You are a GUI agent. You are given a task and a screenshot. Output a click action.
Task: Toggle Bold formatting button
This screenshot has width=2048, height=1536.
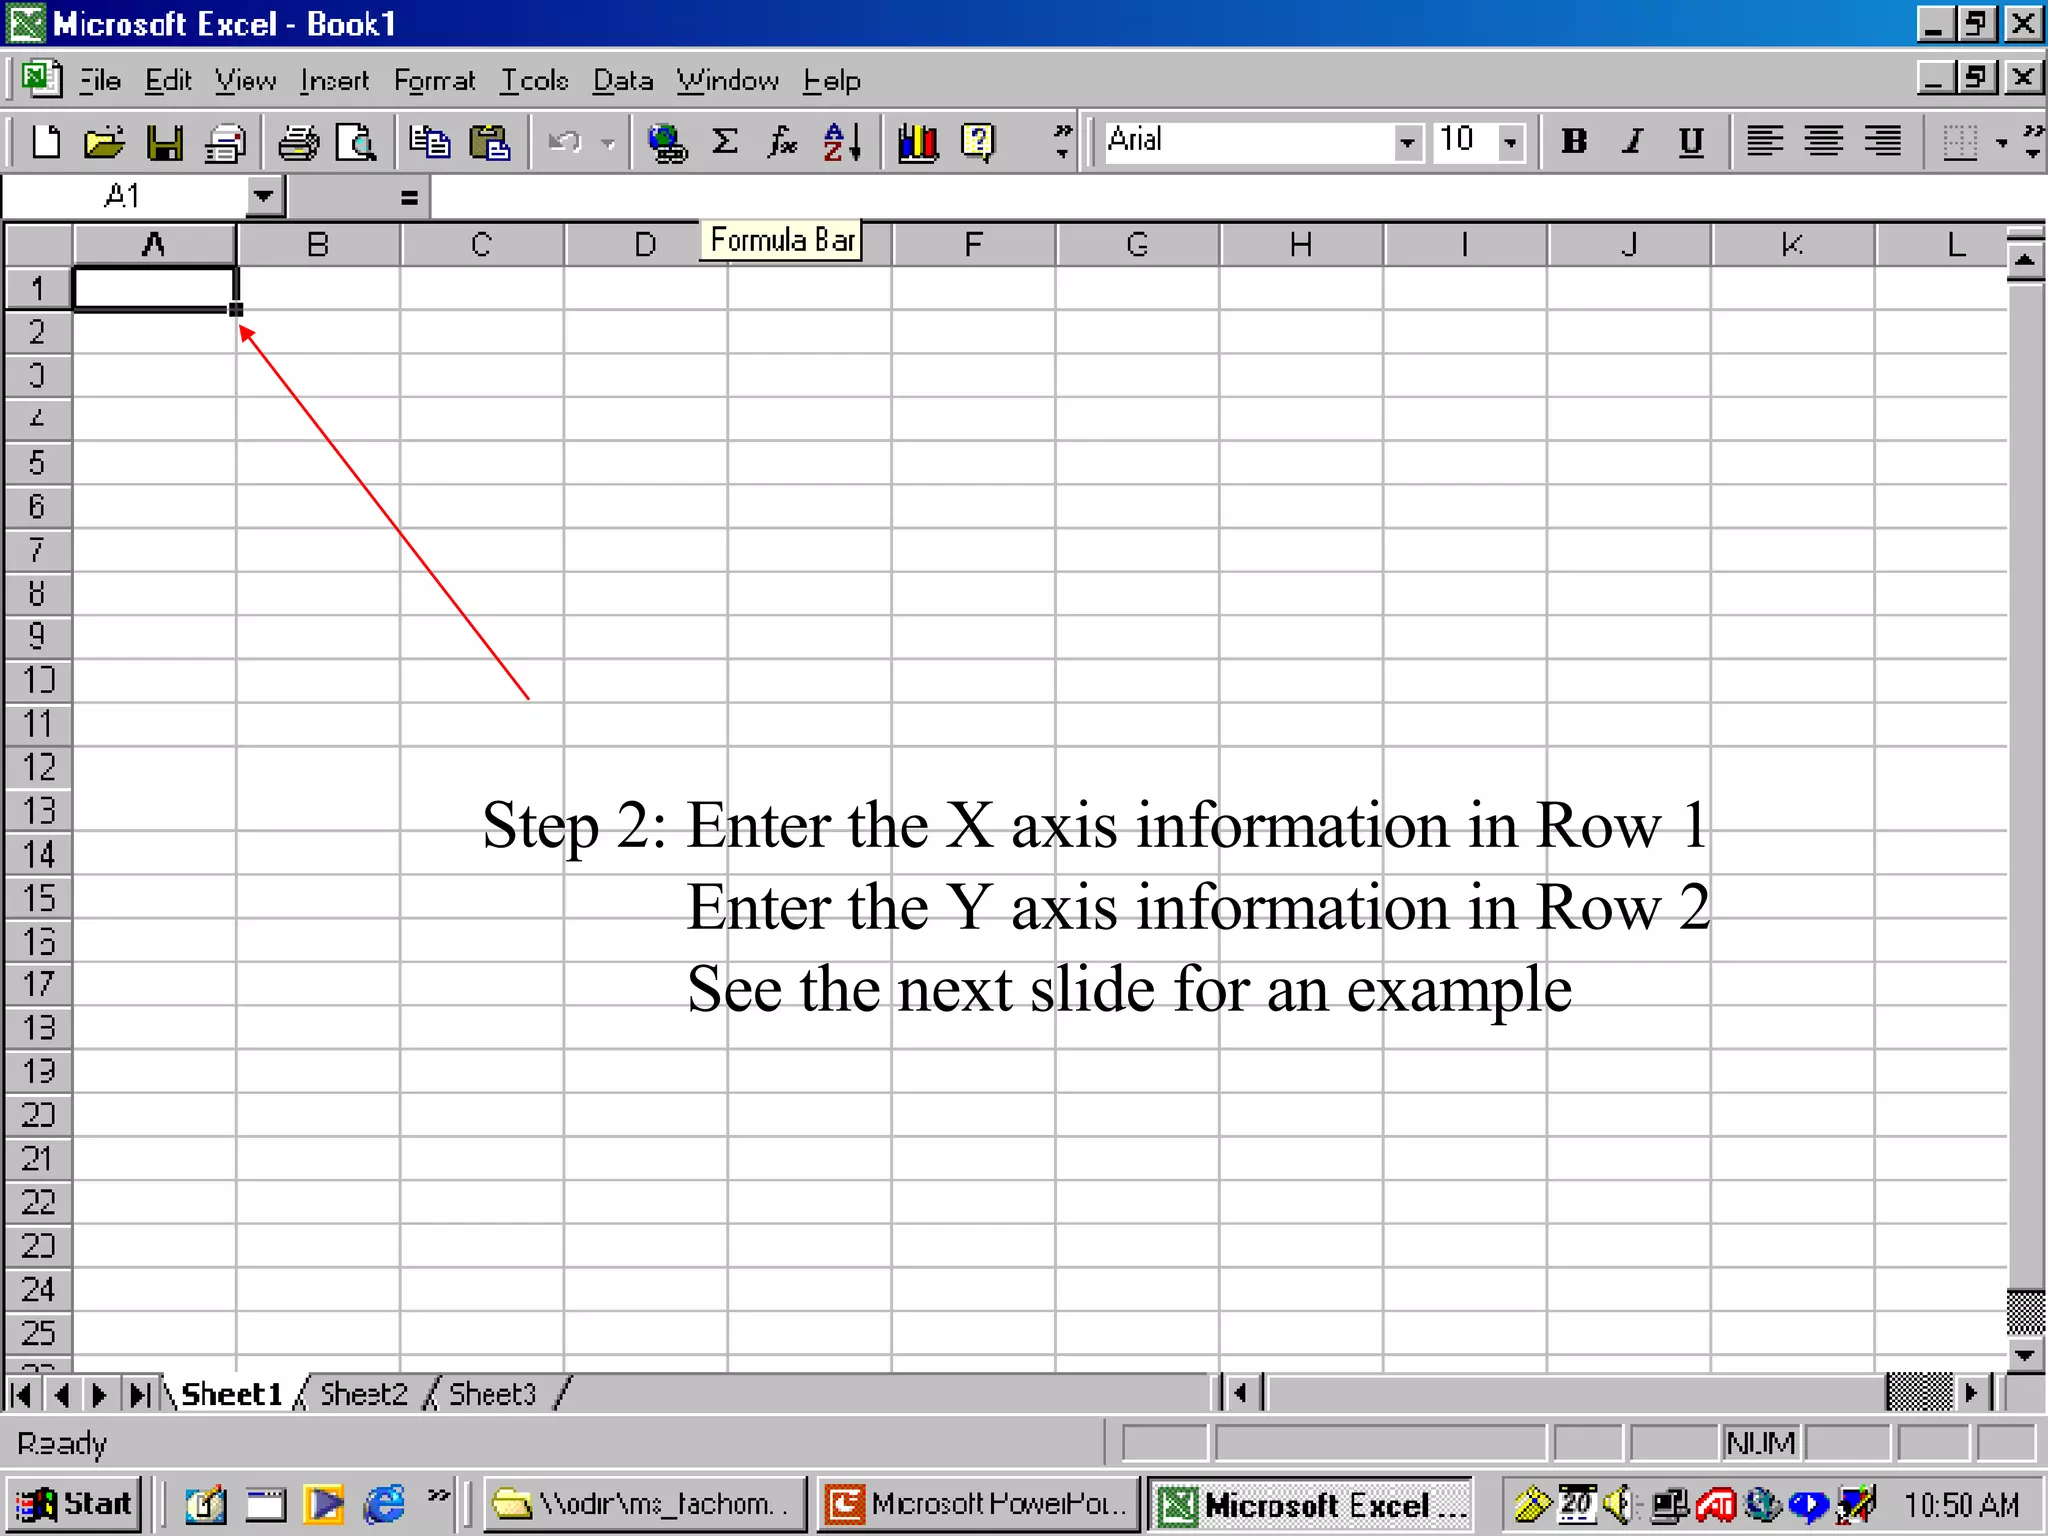pyautogui.click(x=1574, y=142)
